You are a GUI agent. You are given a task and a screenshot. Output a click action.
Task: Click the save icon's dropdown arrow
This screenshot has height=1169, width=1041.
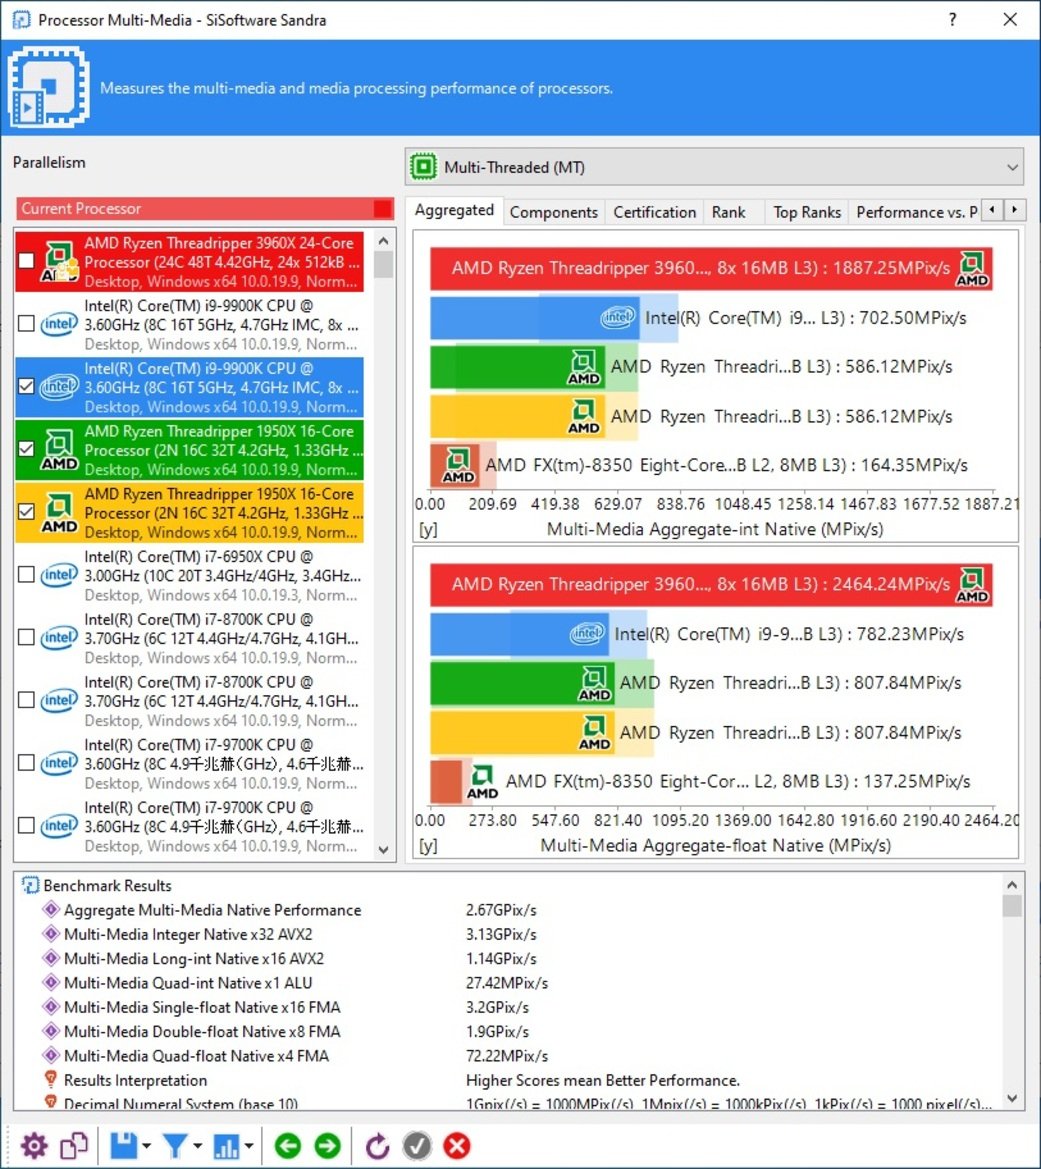[x=147, y=1146]
